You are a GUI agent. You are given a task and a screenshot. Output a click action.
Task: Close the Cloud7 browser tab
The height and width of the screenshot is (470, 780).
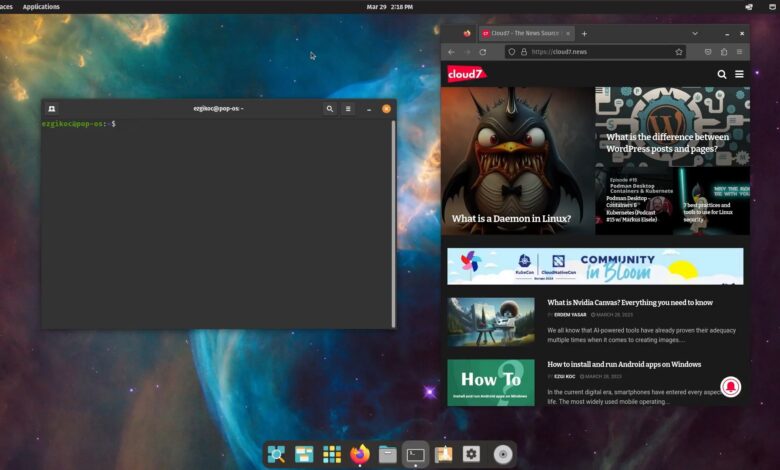(568, 33)
